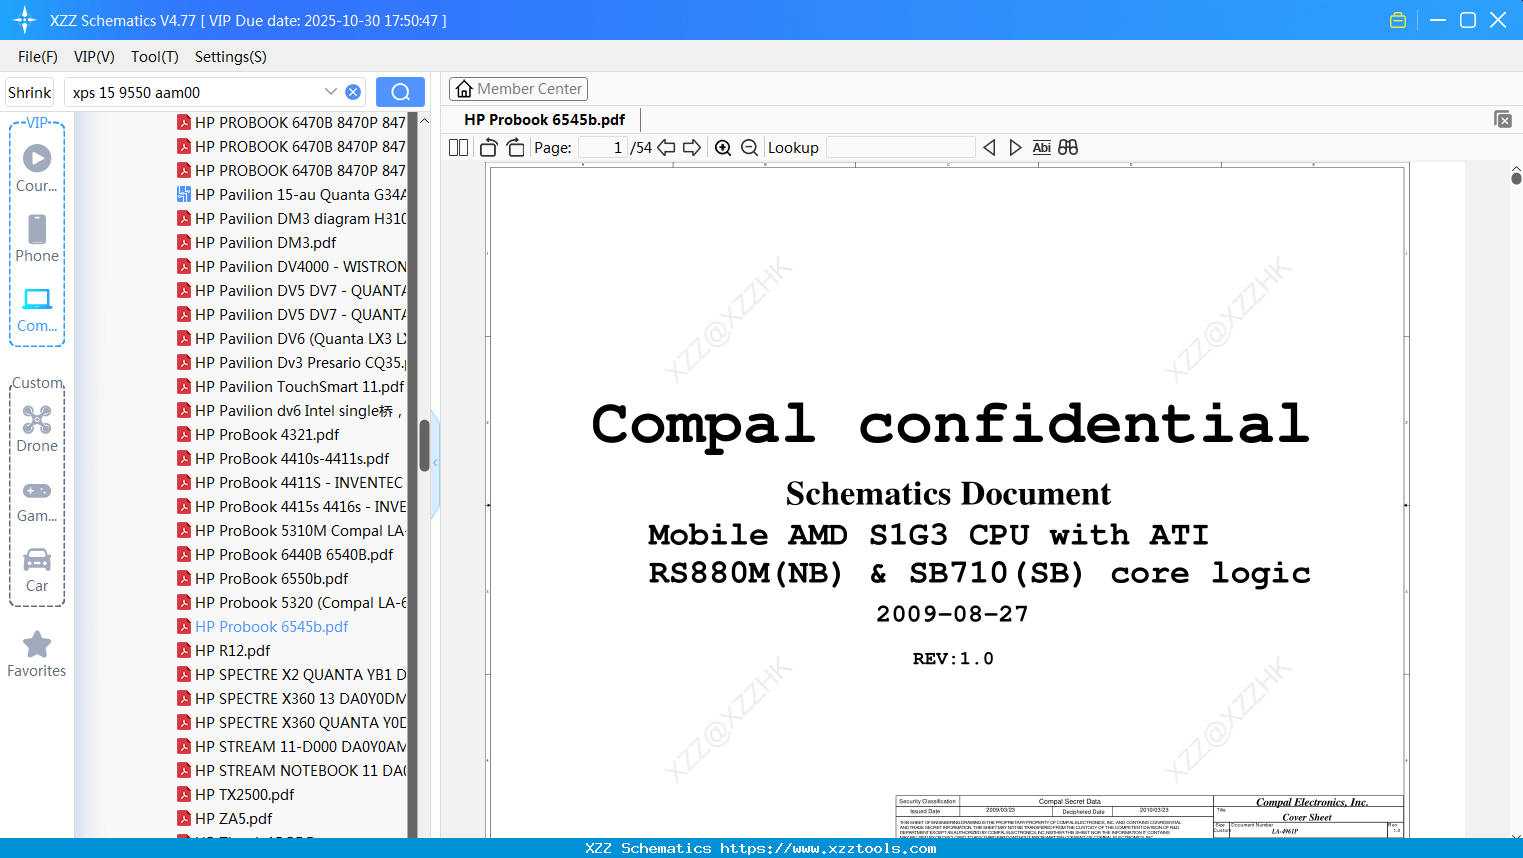Click the file list scrollbar thumb
1523x858 pixels.
coord(424,445)
